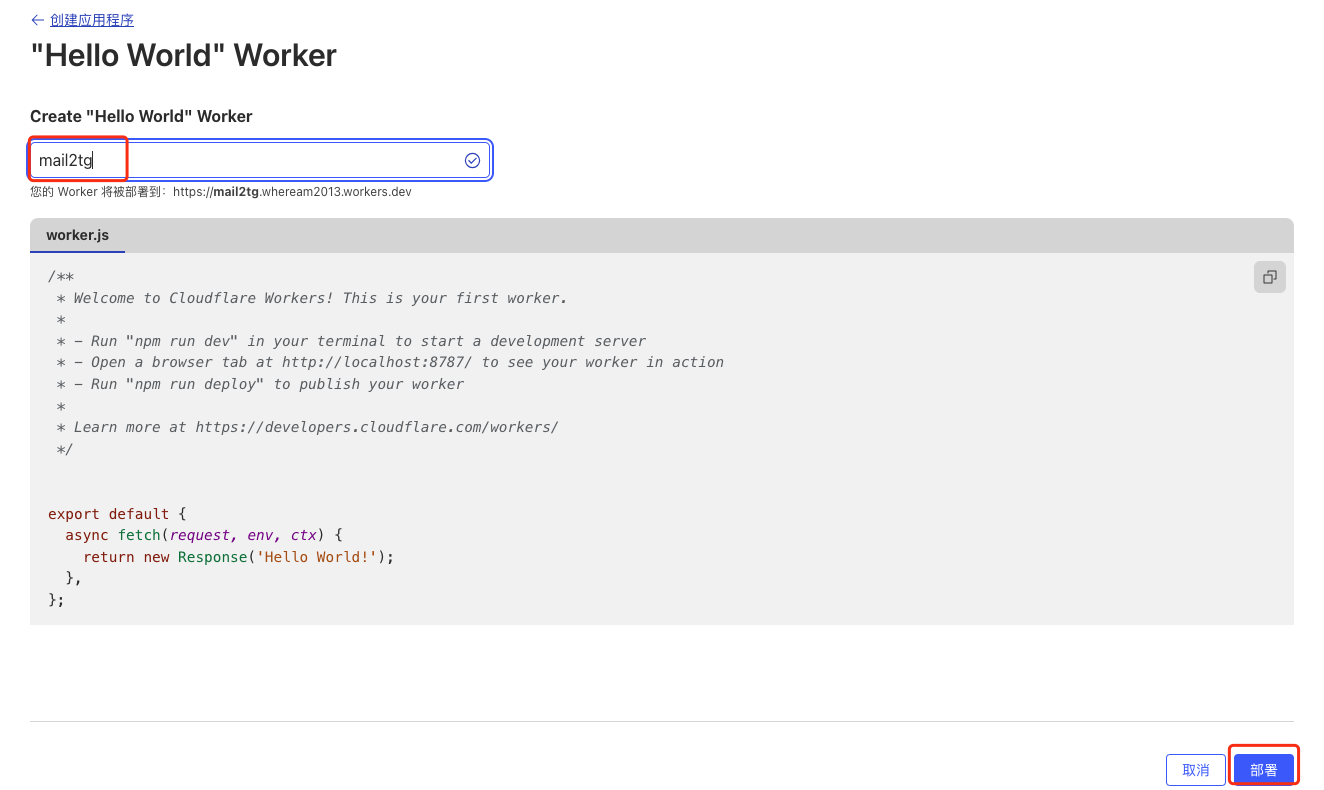Click the 'Create "Hello World" Worker' subheading

click(x=141, y=116)
